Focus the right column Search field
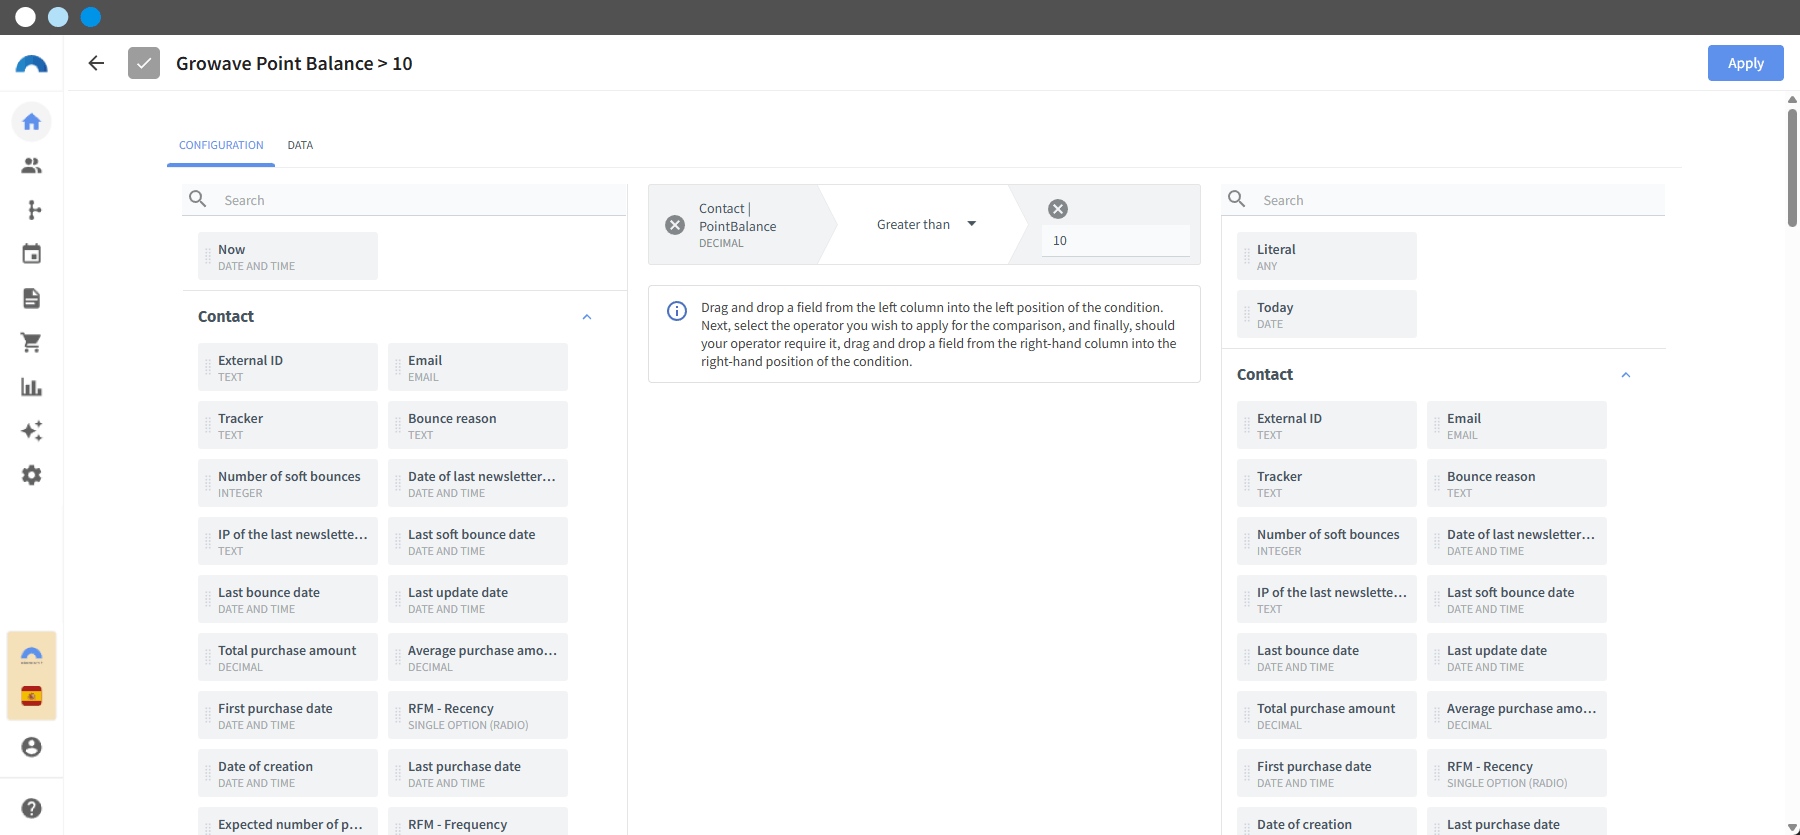 pyautogui.click(x=1444, y=200)
